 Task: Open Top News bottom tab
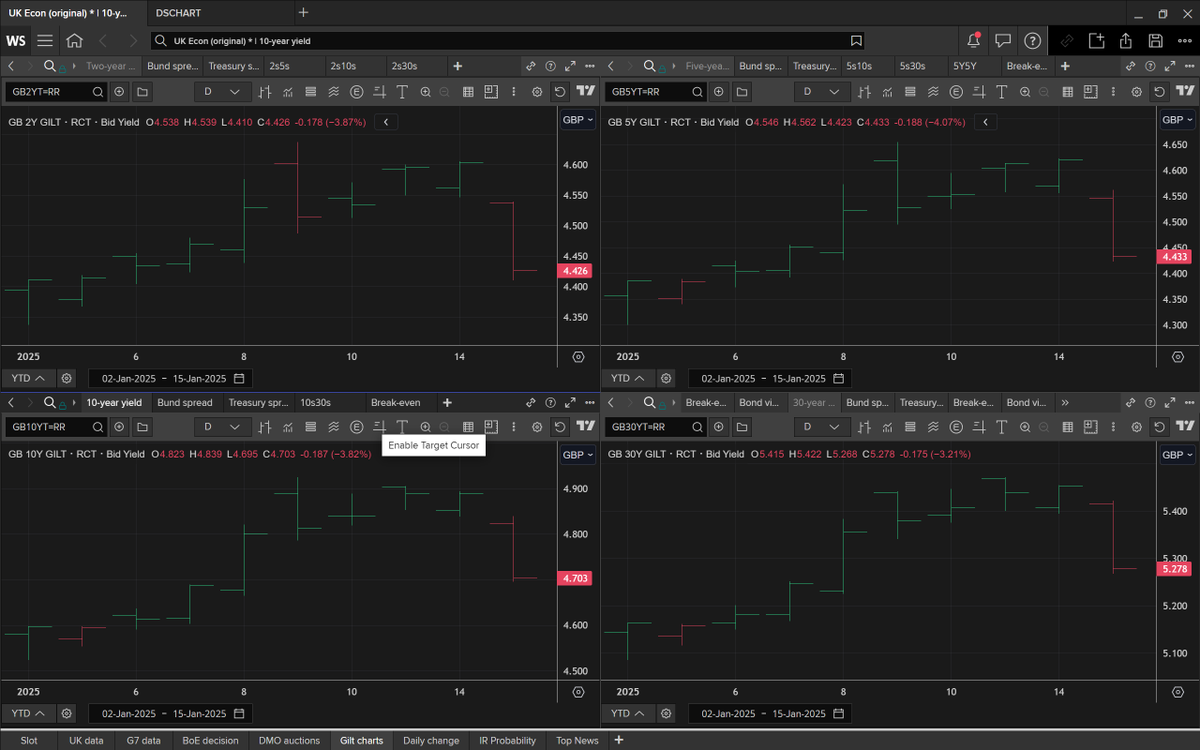pos(577,741)
